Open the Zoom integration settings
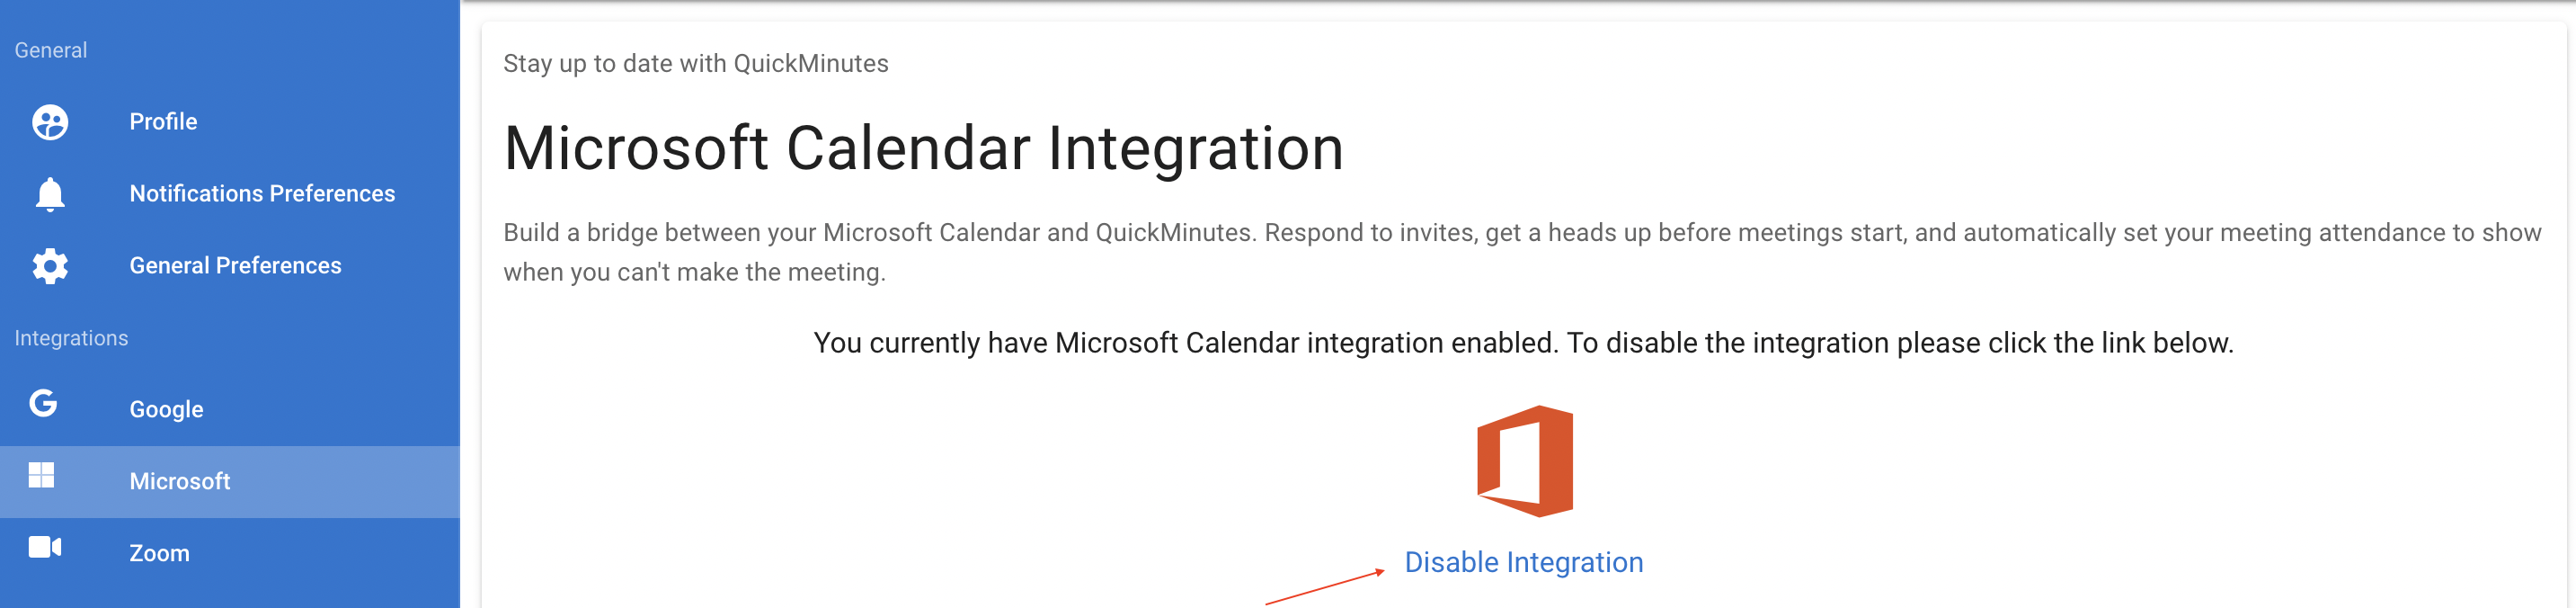The image size is (2576, 608). click(x=159, y=554)
